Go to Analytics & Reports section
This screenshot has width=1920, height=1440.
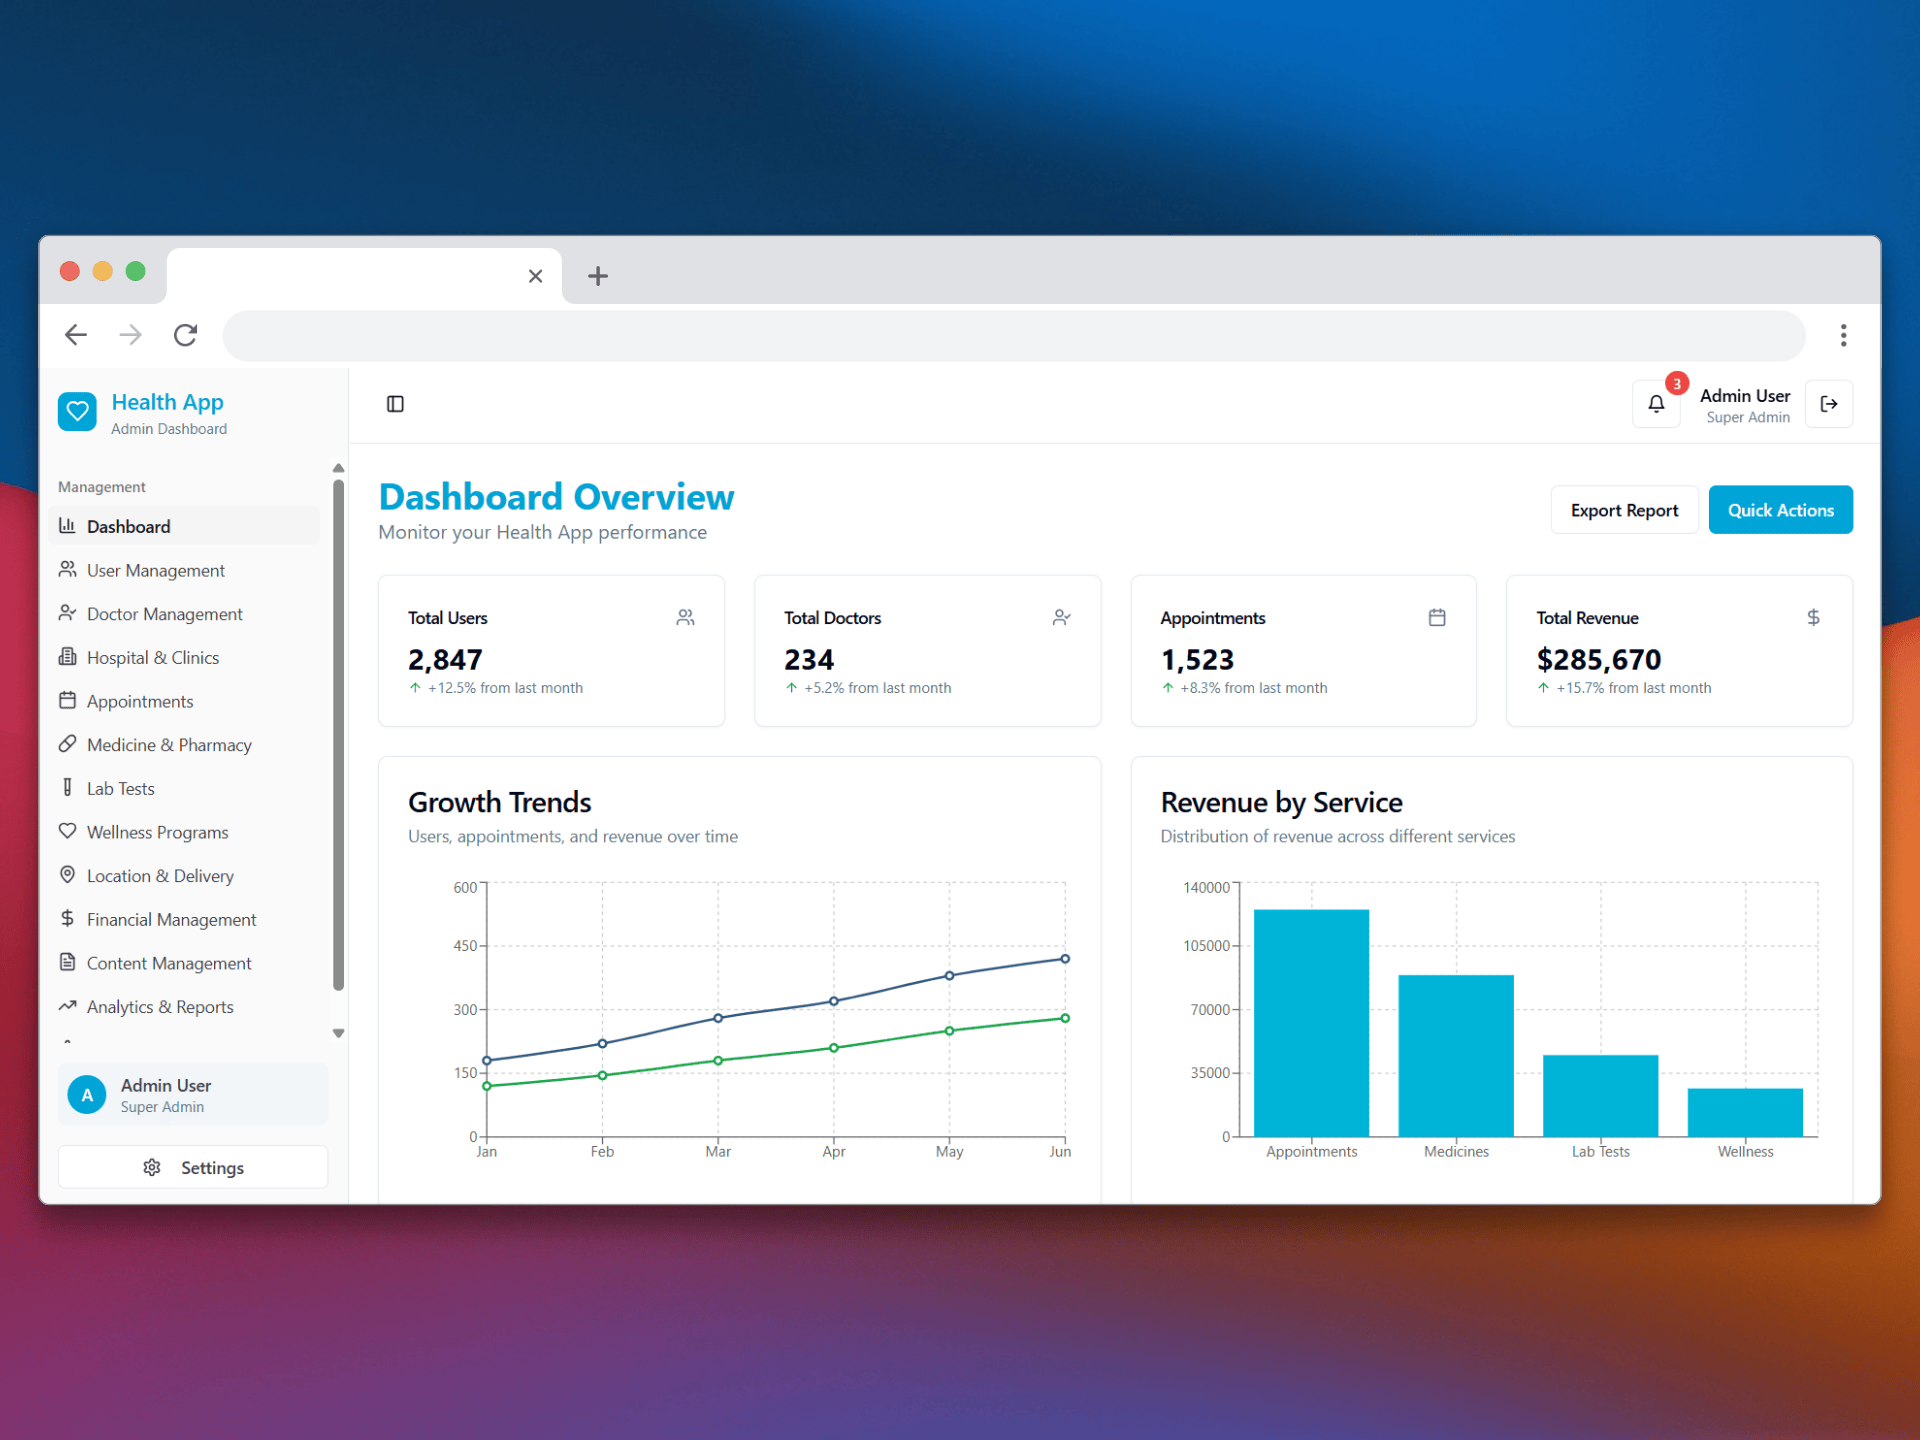coord(160,1007)
